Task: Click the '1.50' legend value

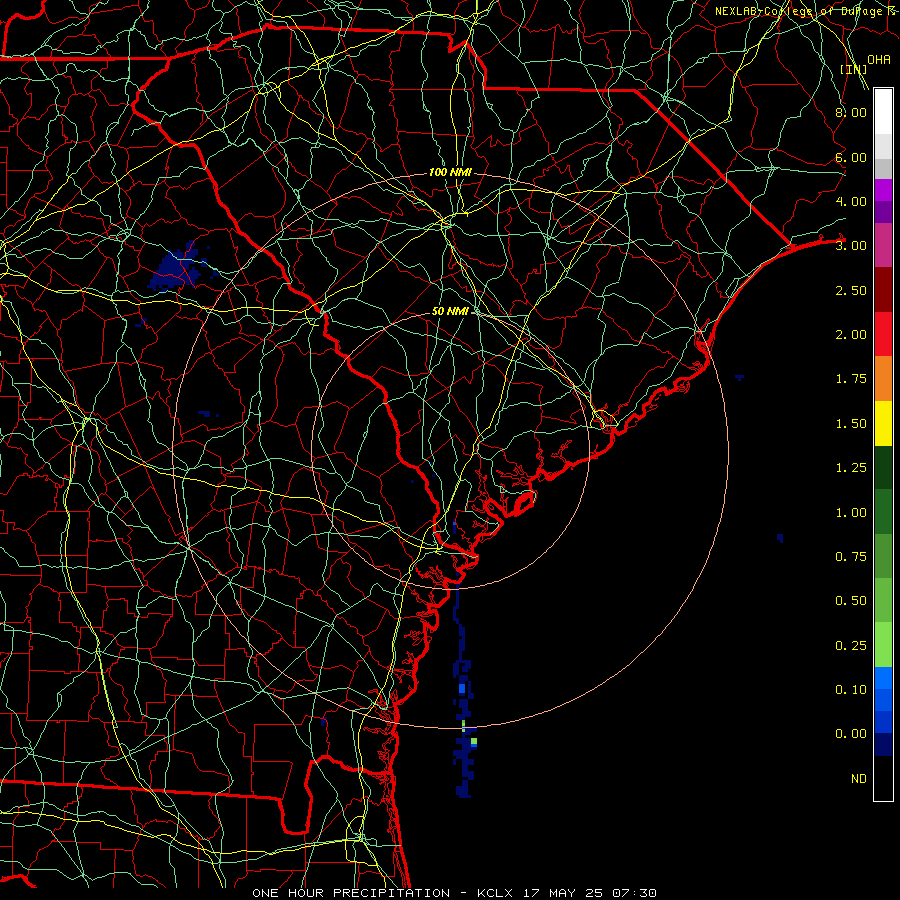Action: point(851,424)
